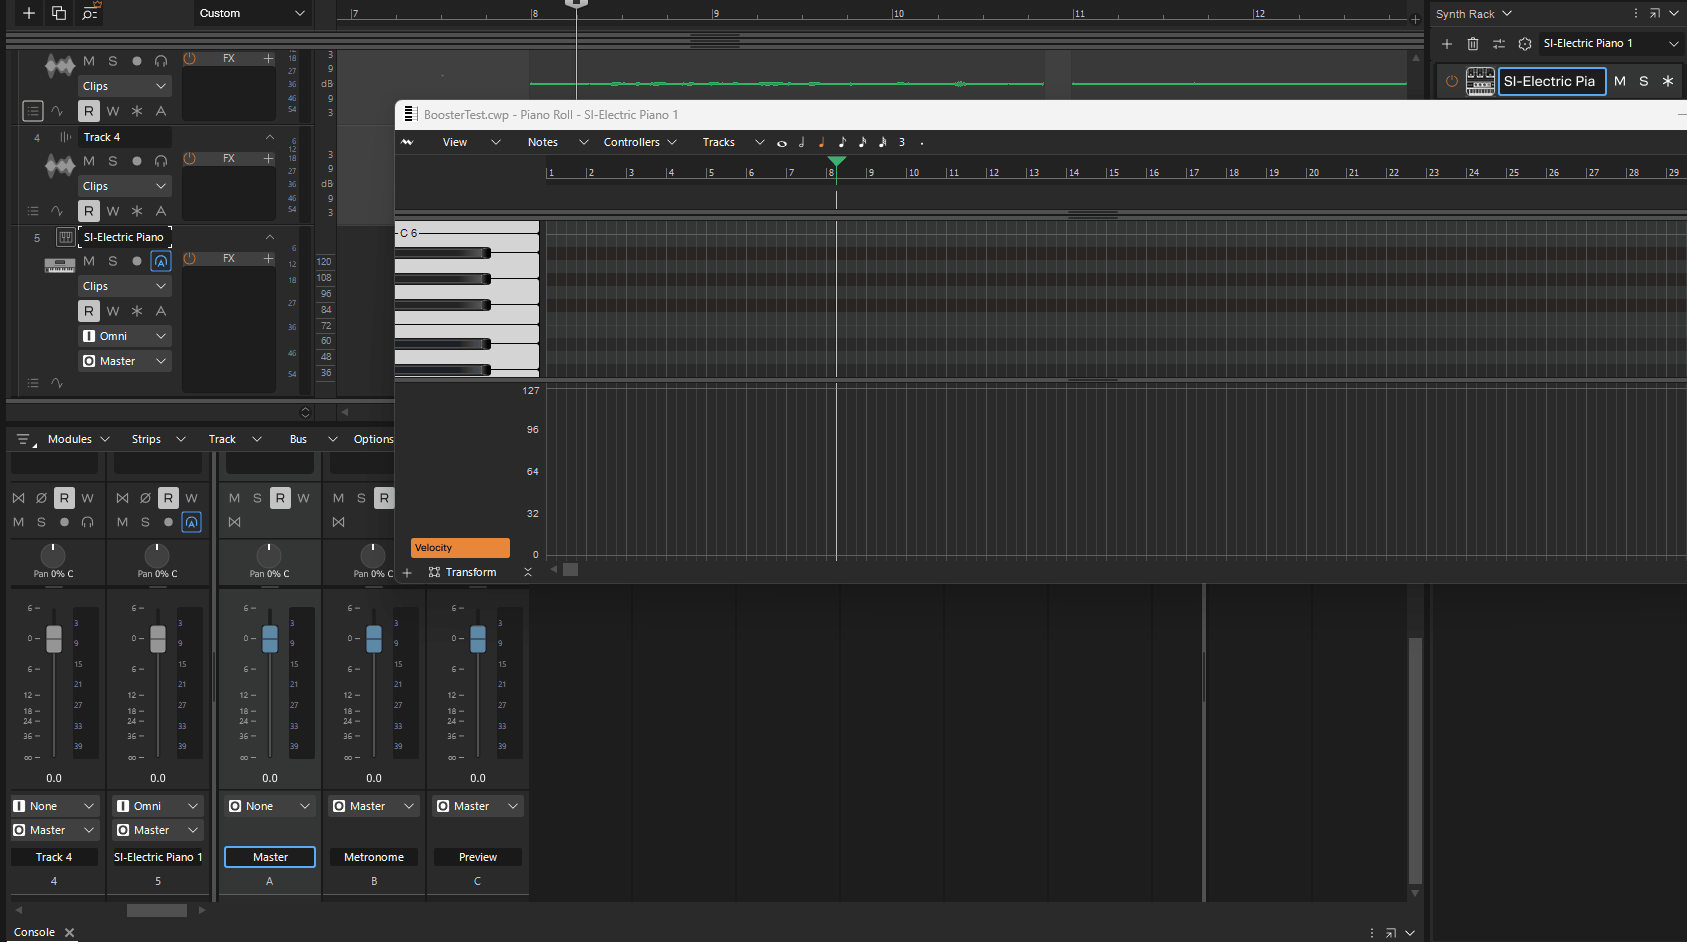Collapse Track 4 using its chevron
Viewport: 1687px width, 942px height.
269,137
